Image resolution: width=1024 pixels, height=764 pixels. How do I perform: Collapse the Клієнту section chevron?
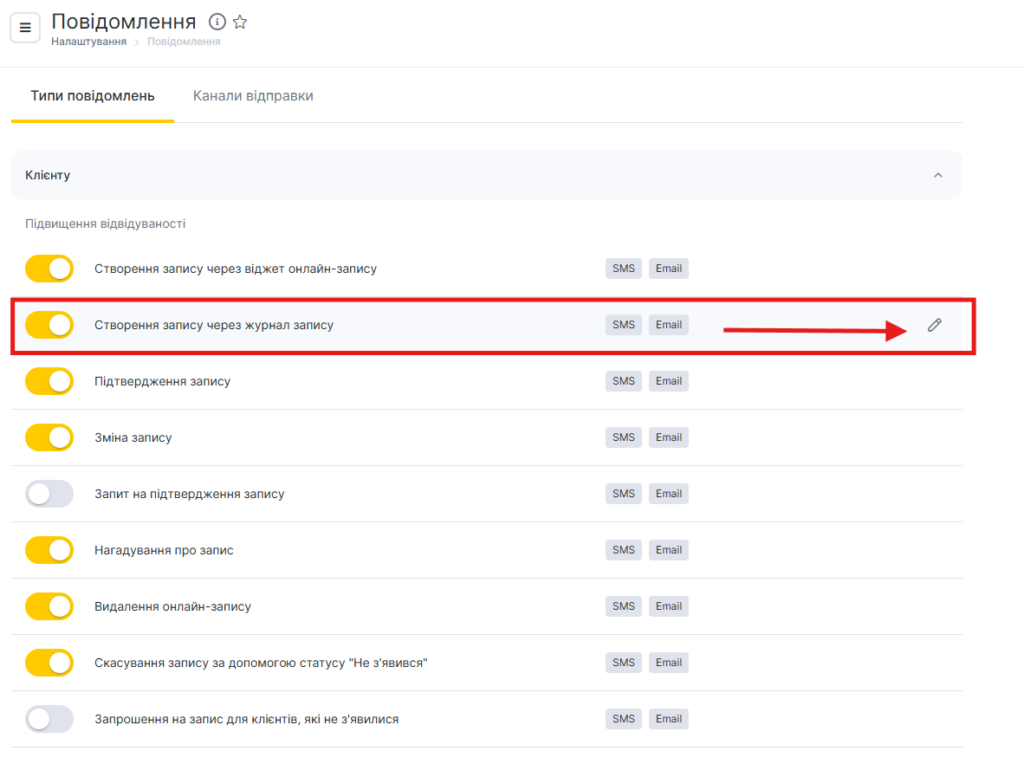pyautogui.click(x=937, y=175)
